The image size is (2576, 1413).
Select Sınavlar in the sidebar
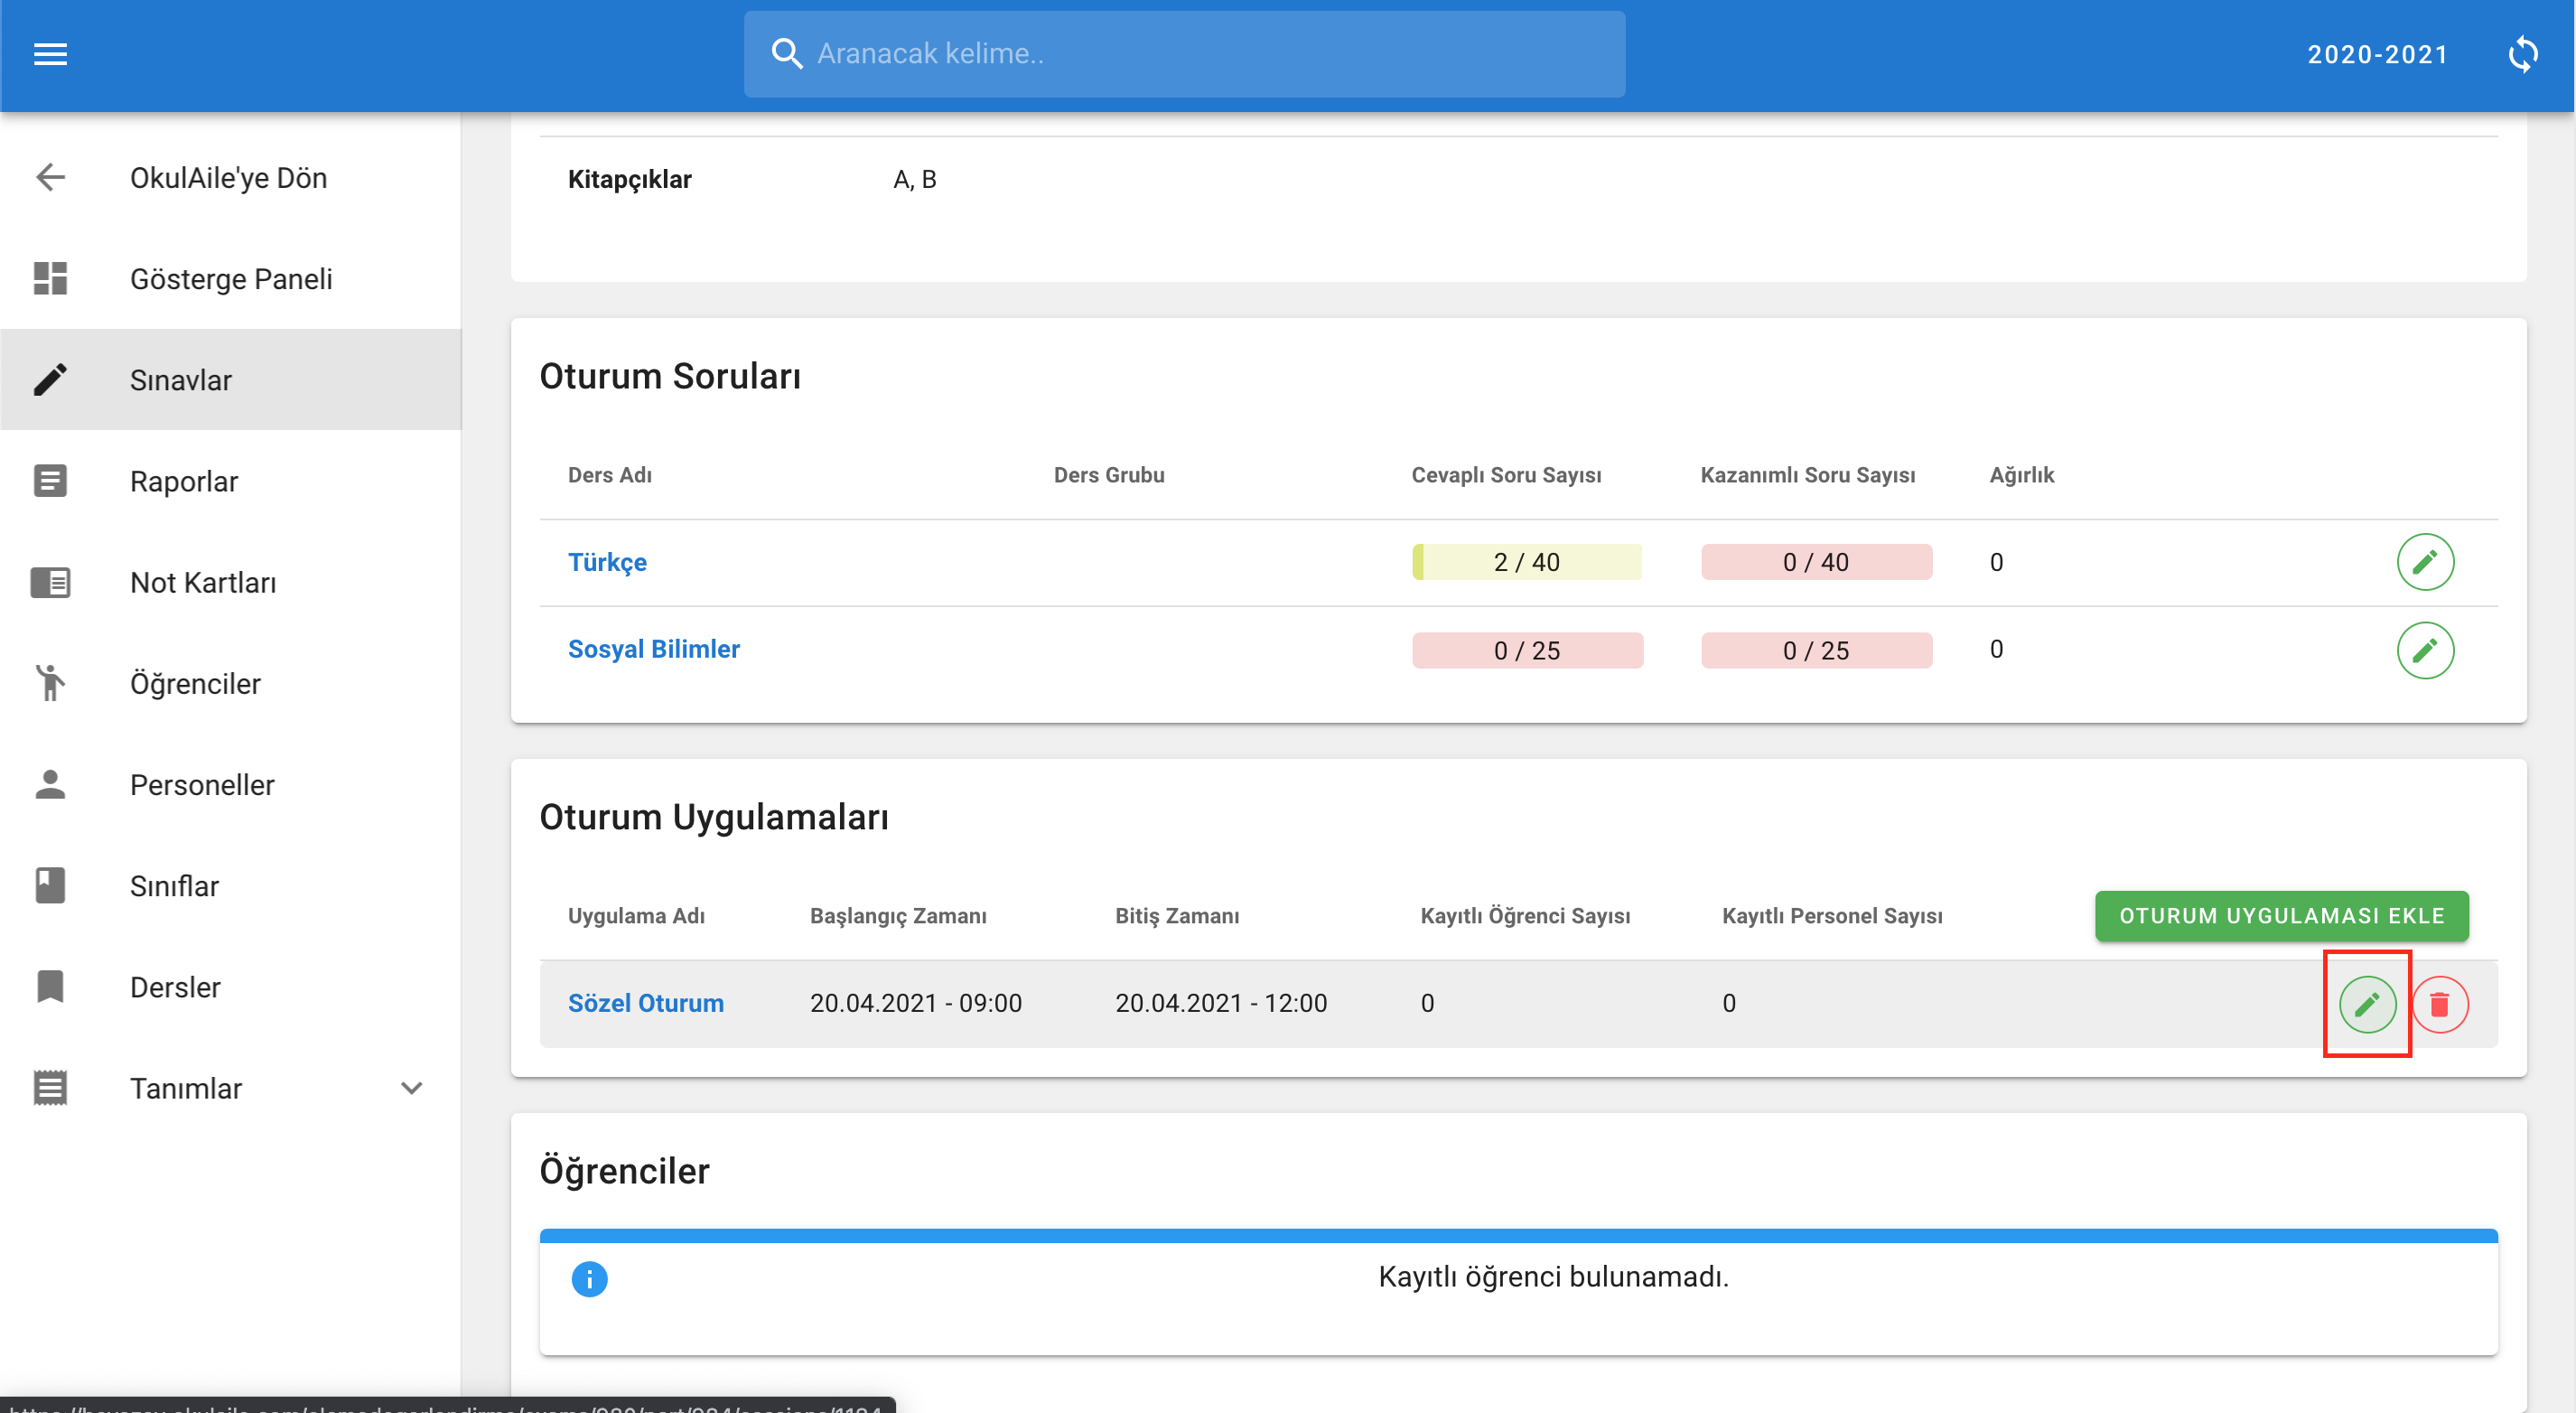click(x=230, y=379)
